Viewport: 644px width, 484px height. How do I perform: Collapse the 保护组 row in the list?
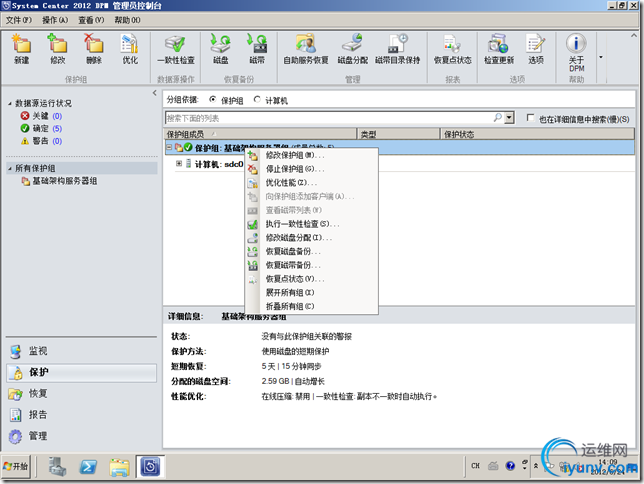click(169, 147)
